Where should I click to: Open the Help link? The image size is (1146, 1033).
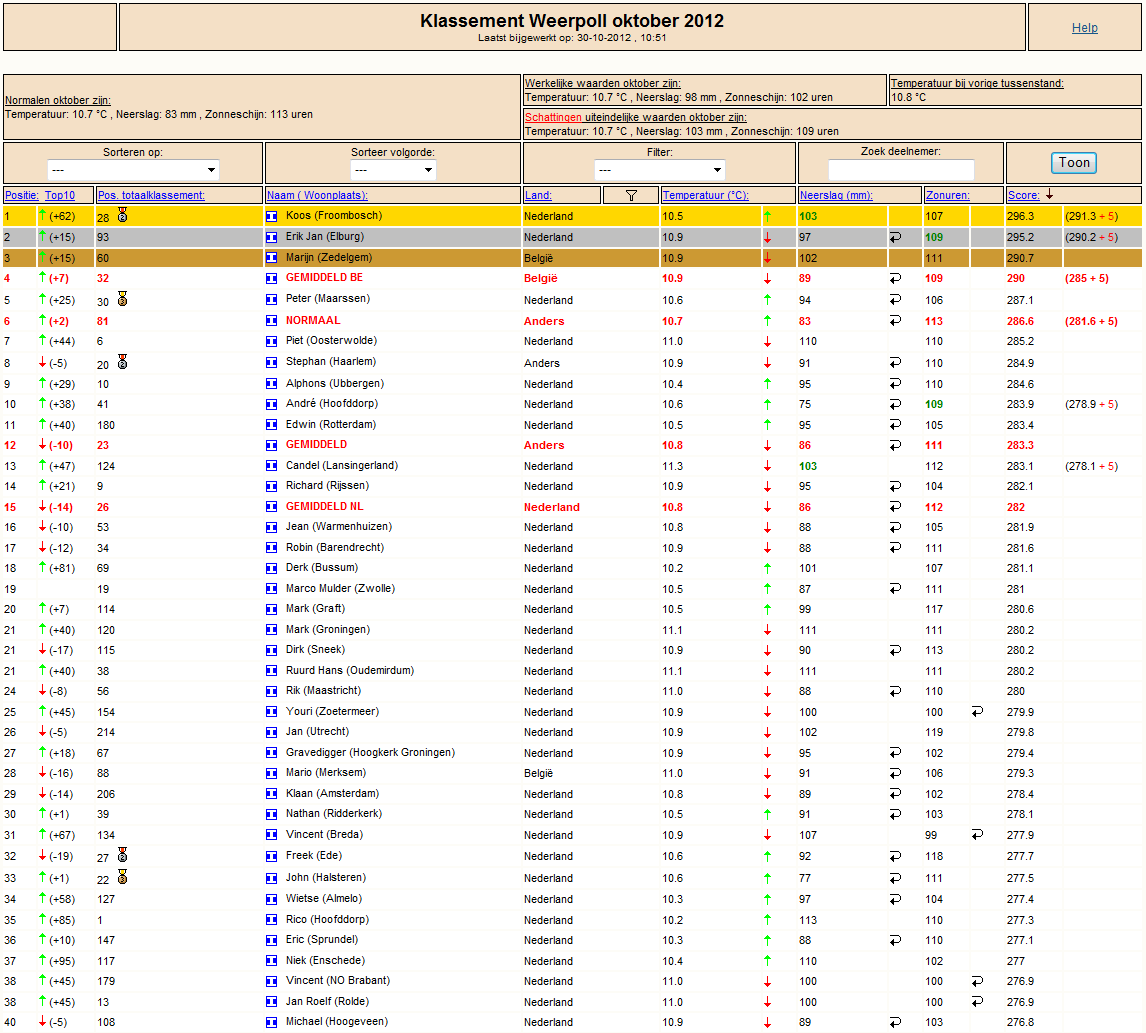click(x=1085, y=28)
